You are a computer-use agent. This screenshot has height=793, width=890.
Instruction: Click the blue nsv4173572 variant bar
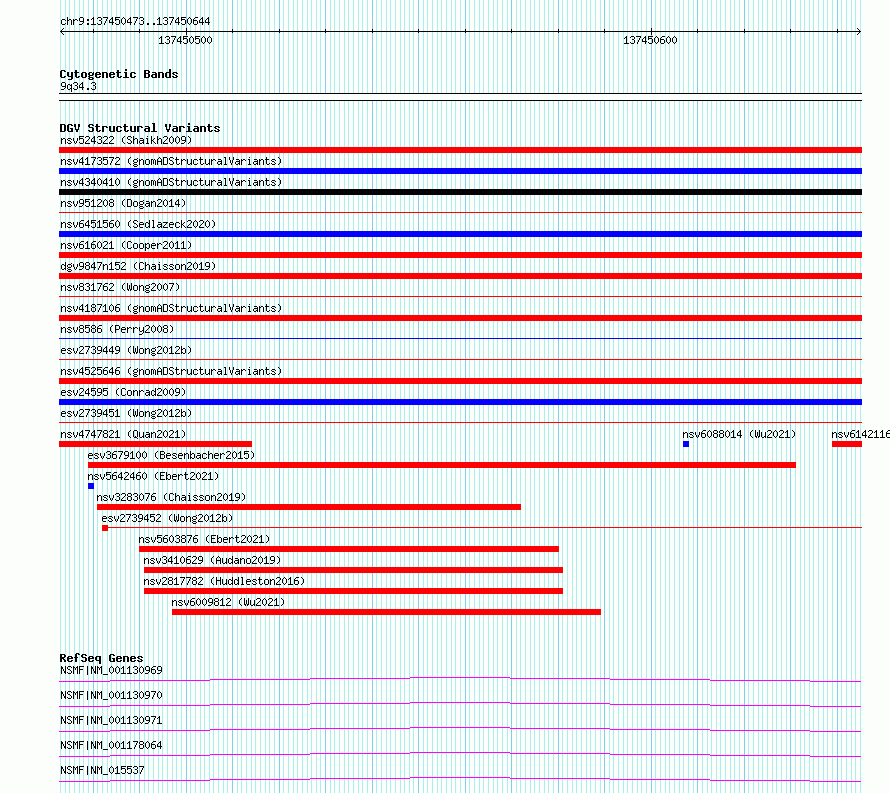(460, 171)
